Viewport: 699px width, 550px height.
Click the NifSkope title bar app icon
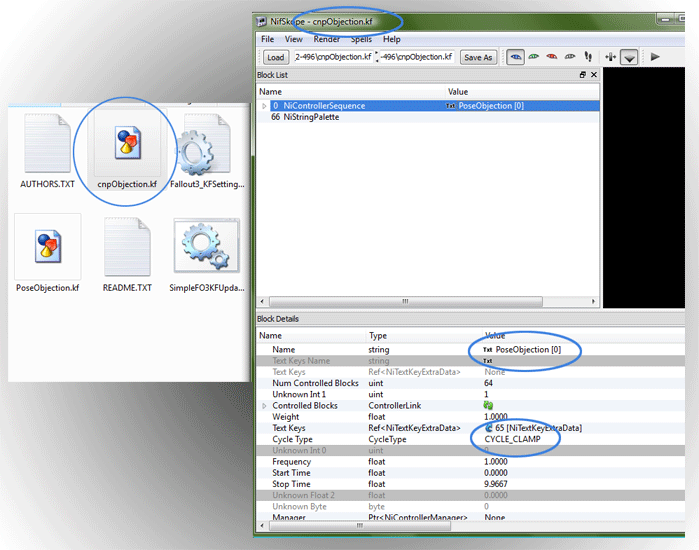[x=261, y=21]
